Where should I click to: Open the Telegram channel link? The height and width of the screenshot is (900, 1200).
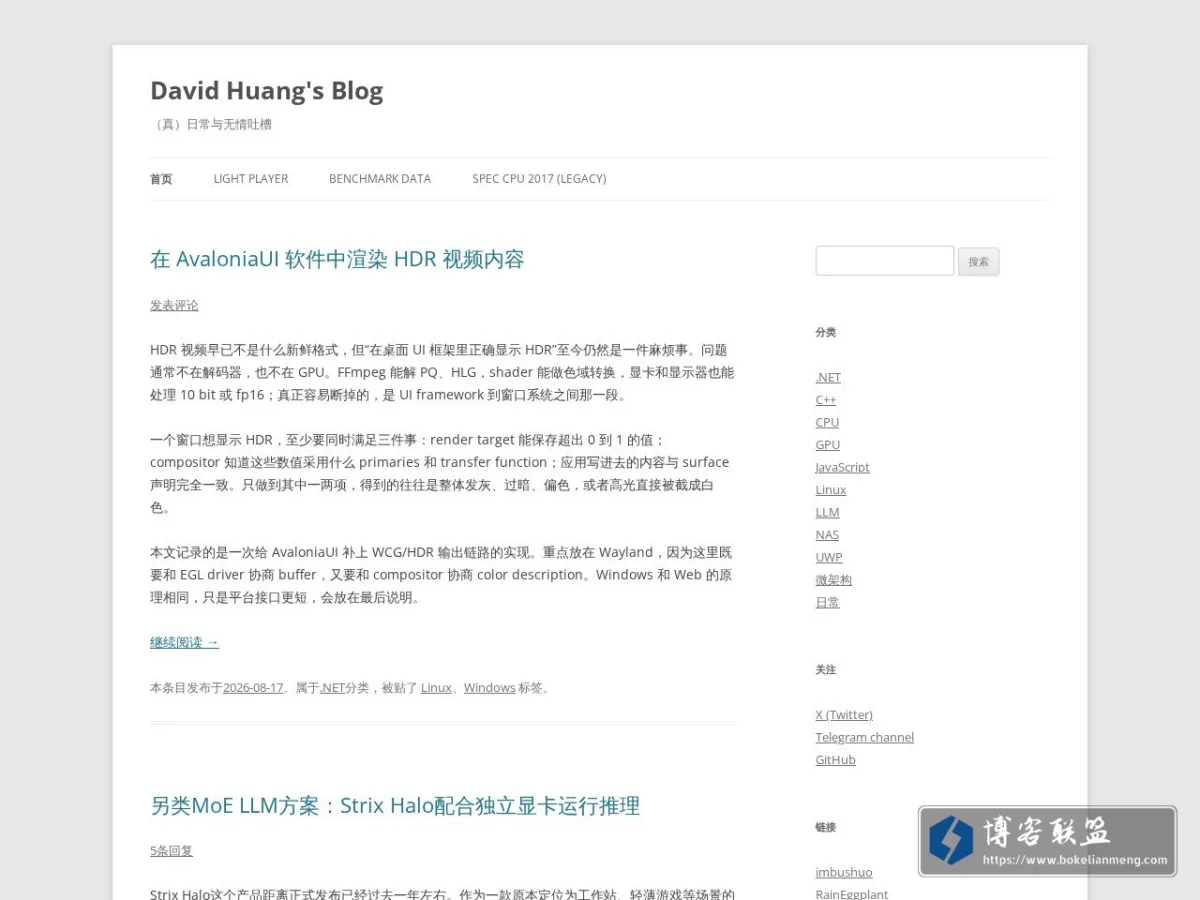865,737
